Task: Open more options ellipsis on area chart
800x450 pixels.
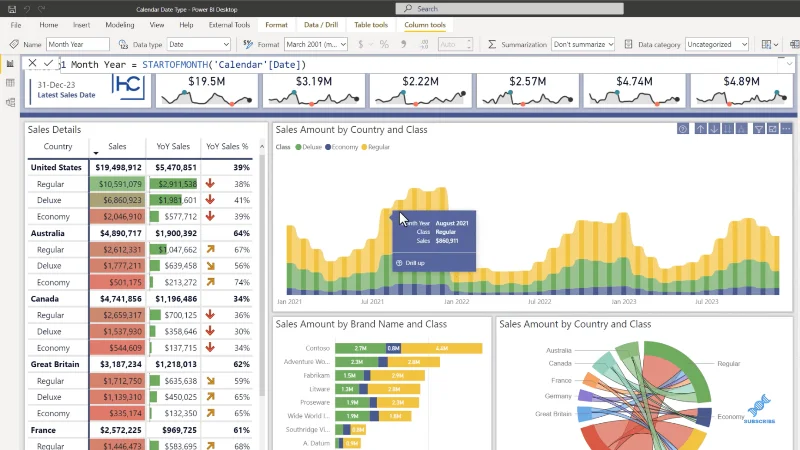Action: [x=786, y=129]
